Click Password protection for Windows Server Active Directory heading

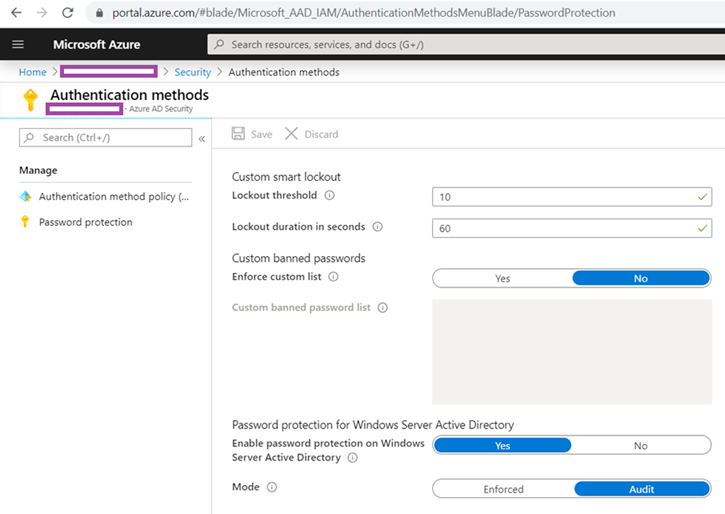[373, 424]
